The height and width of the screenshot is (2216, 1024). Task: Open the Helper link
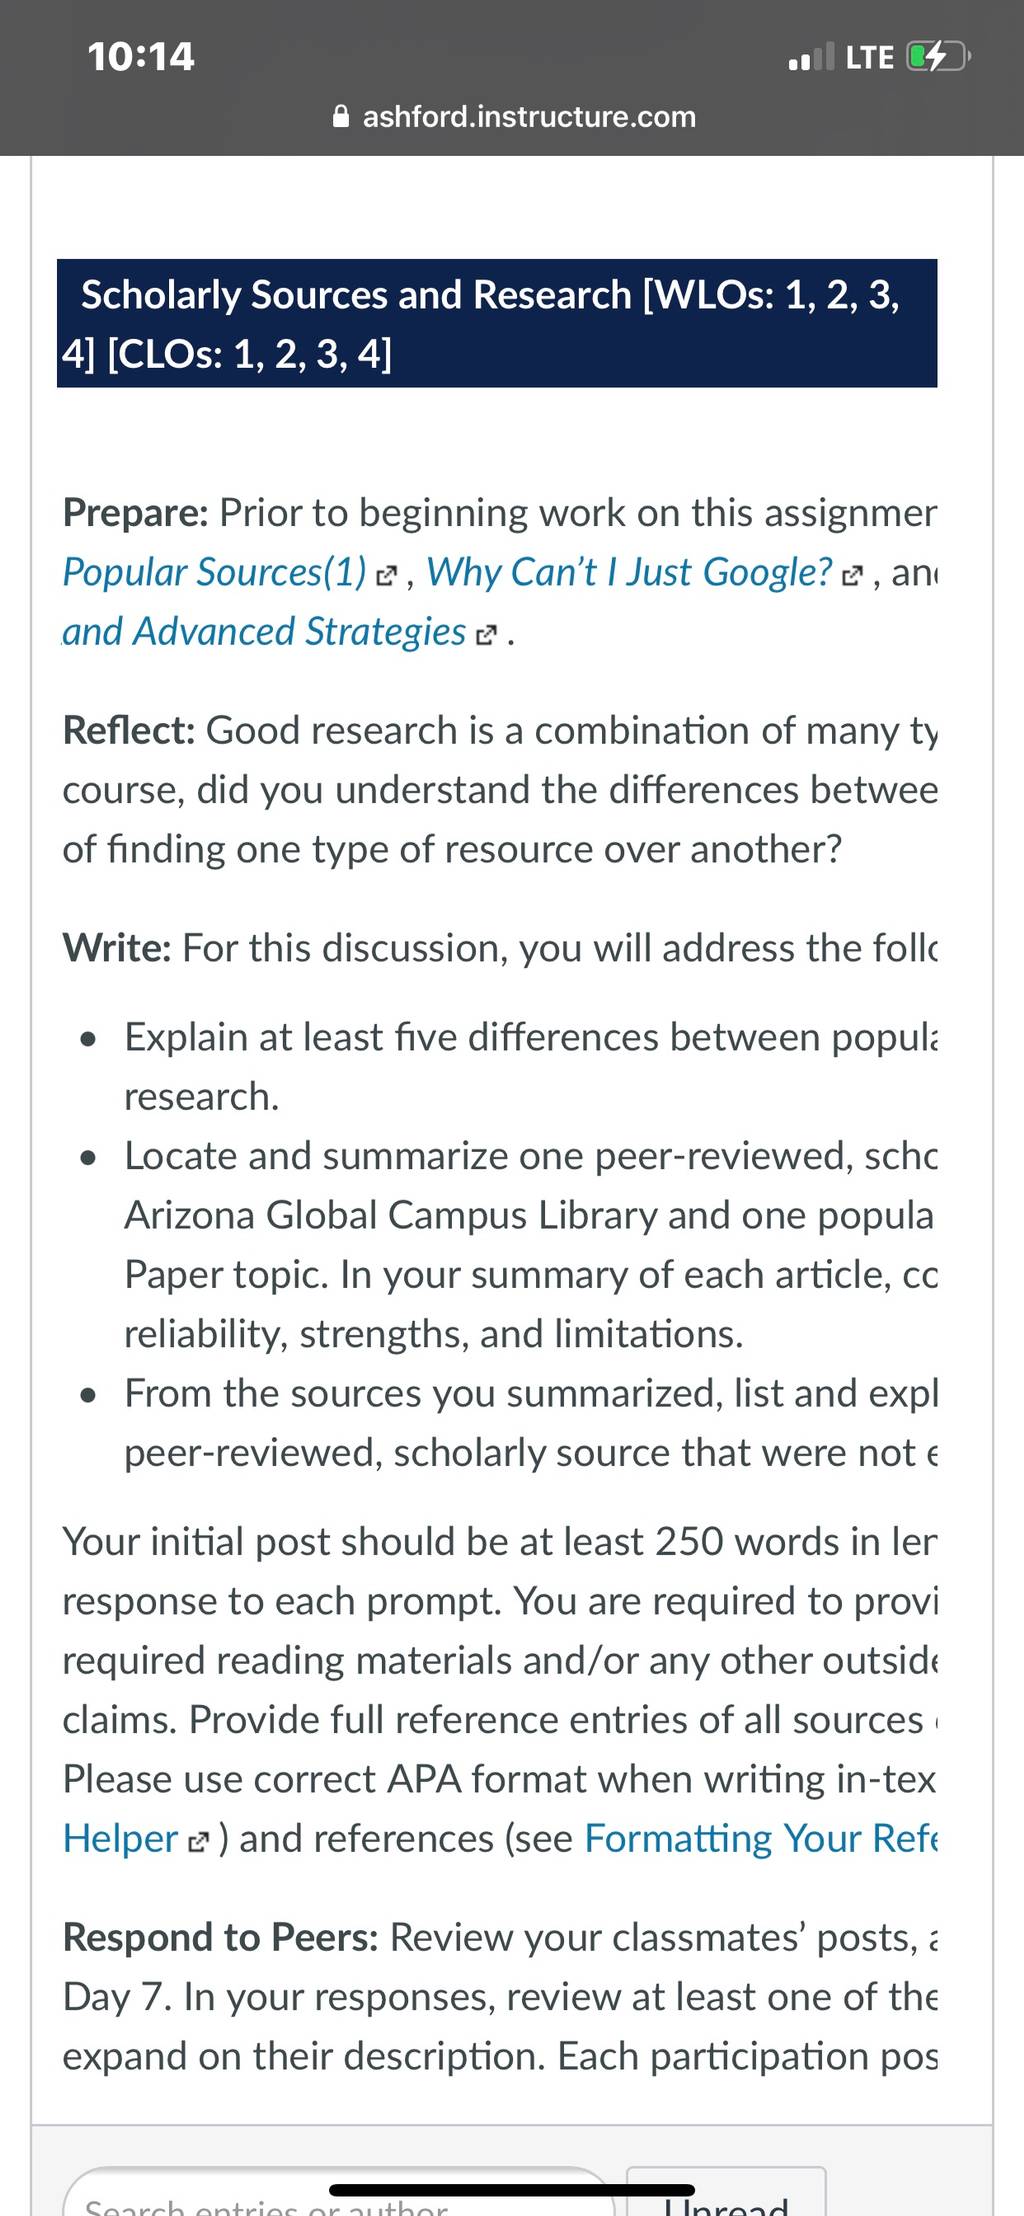[x=120, y=1838]
